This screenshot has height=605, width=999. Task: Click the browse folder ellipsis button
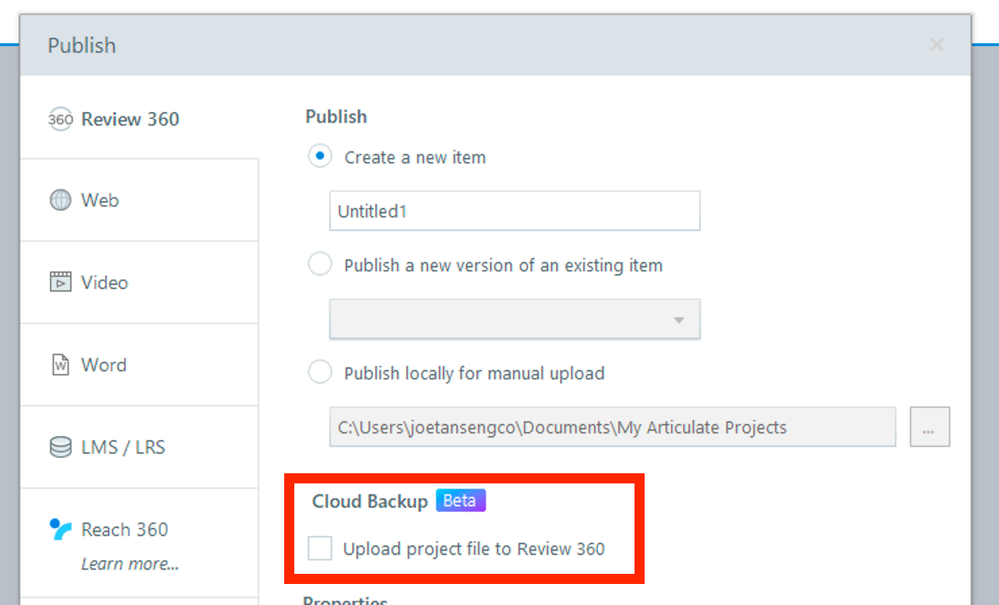coord(929,427)
